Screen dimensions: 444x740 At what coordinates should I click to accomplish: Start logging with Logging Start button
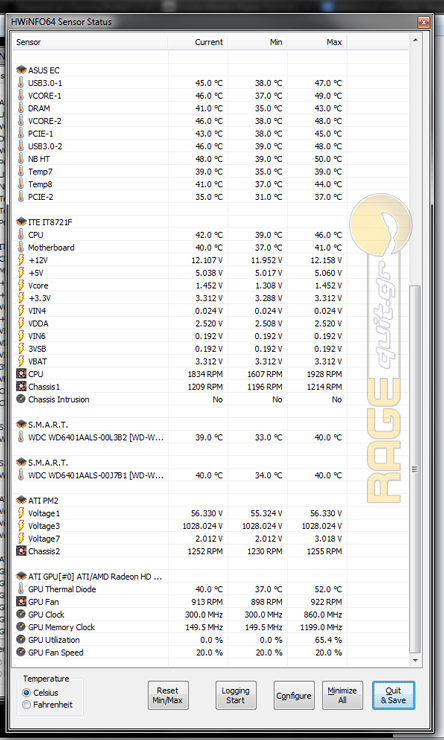pyautogui.click(x=235, y=695)
